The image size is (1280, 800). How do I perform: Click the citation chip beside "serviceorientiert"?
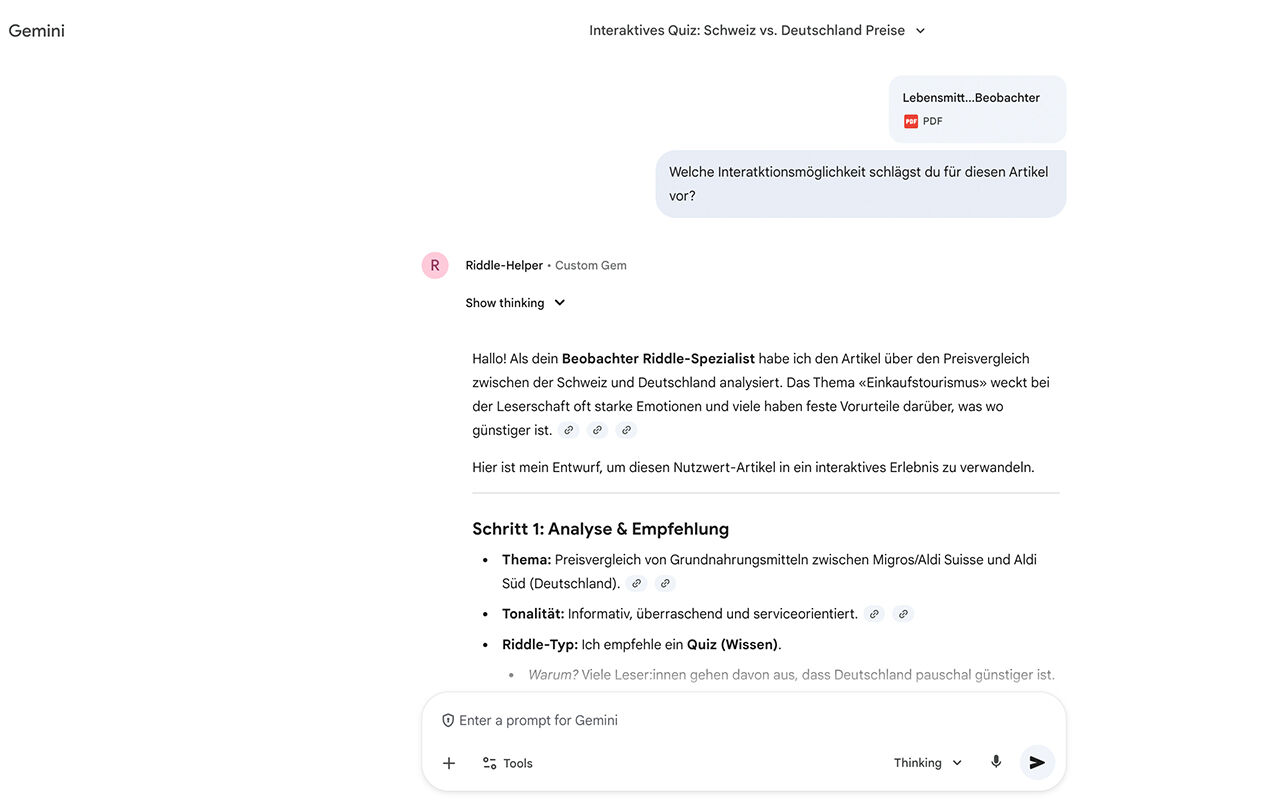click(874, 613)
